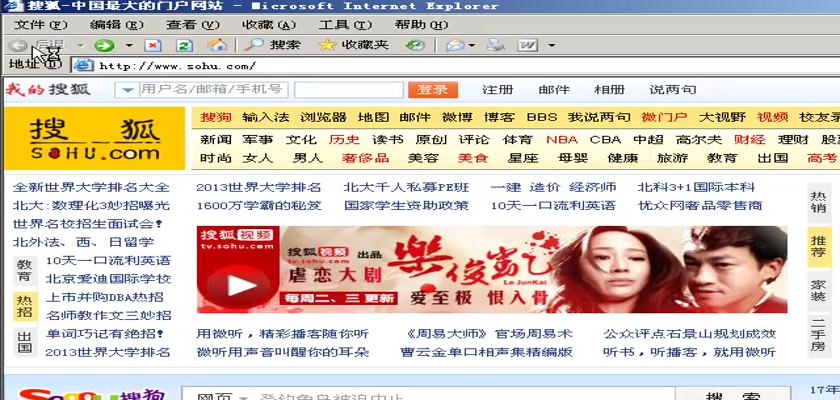Click the Sogou 搜索 search button
The image size is (840, 400).
click(732, 395)
